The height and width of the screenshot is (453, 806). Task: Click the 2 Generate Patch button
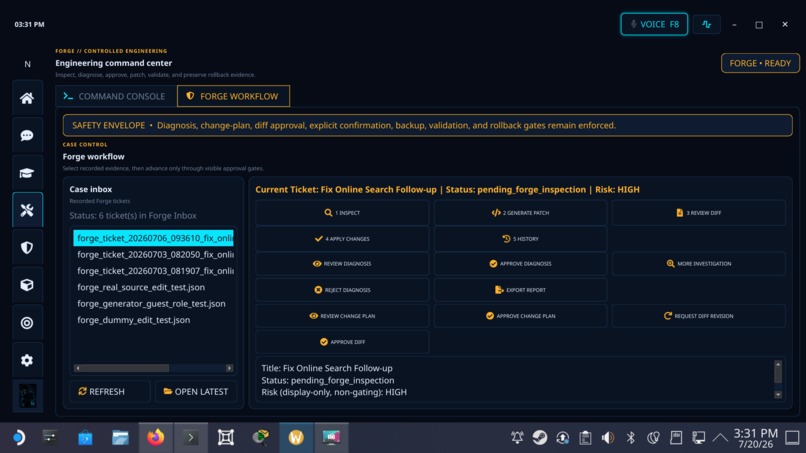pos(520,212)
